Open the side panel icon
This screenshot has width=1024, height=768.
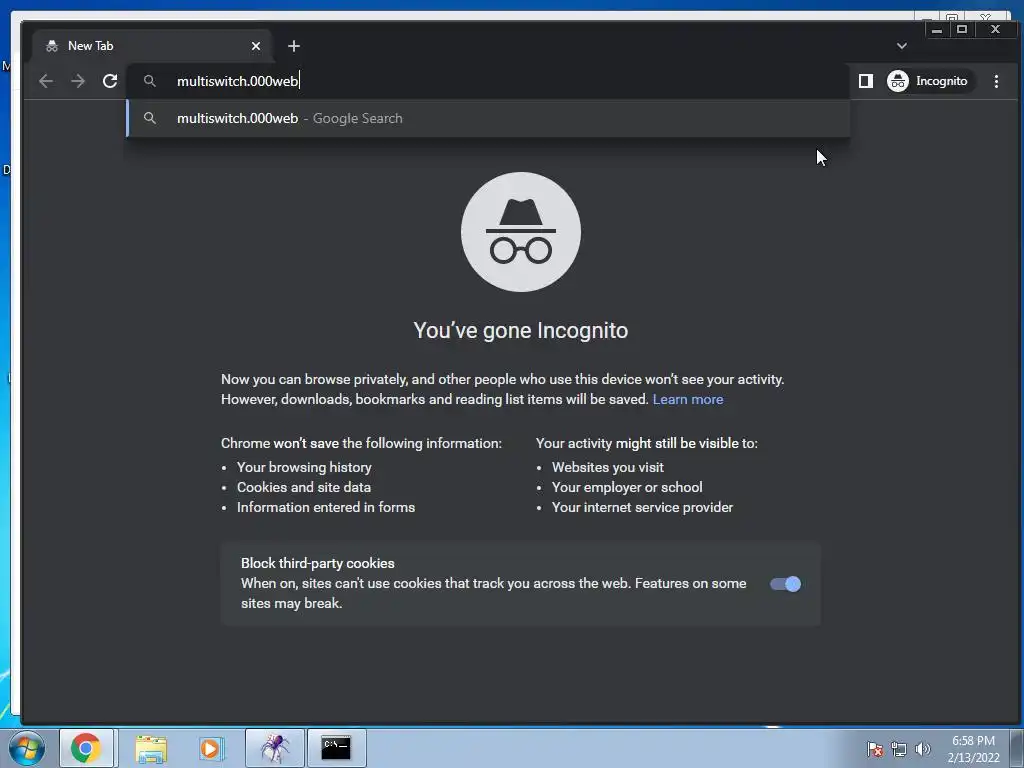tap(865, 81)
